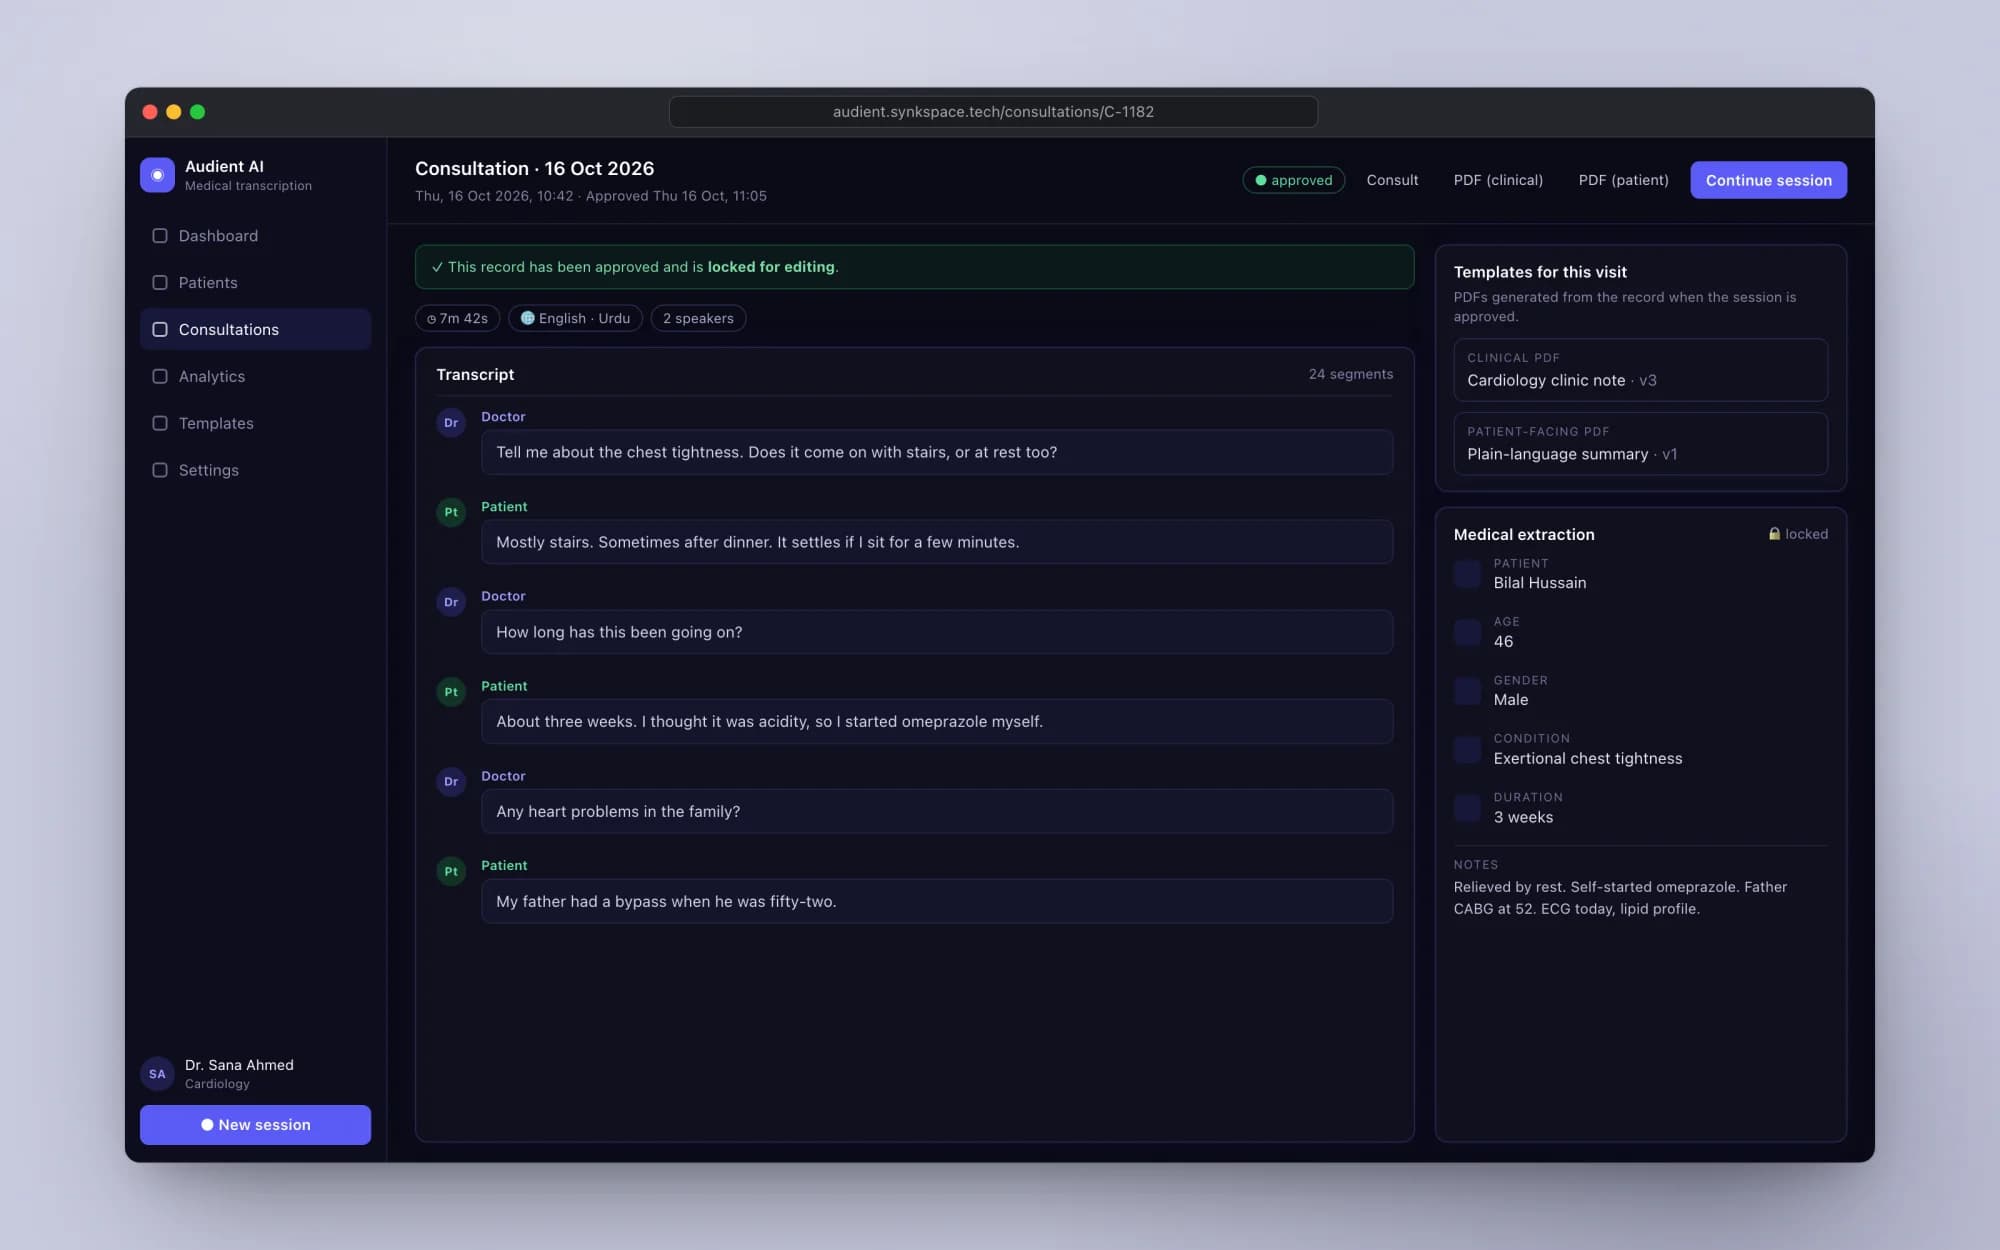2000x1250 pixels.
Task: Click the Settings sidebar icon
Action: pyautogui.click(x=159, y=471)
